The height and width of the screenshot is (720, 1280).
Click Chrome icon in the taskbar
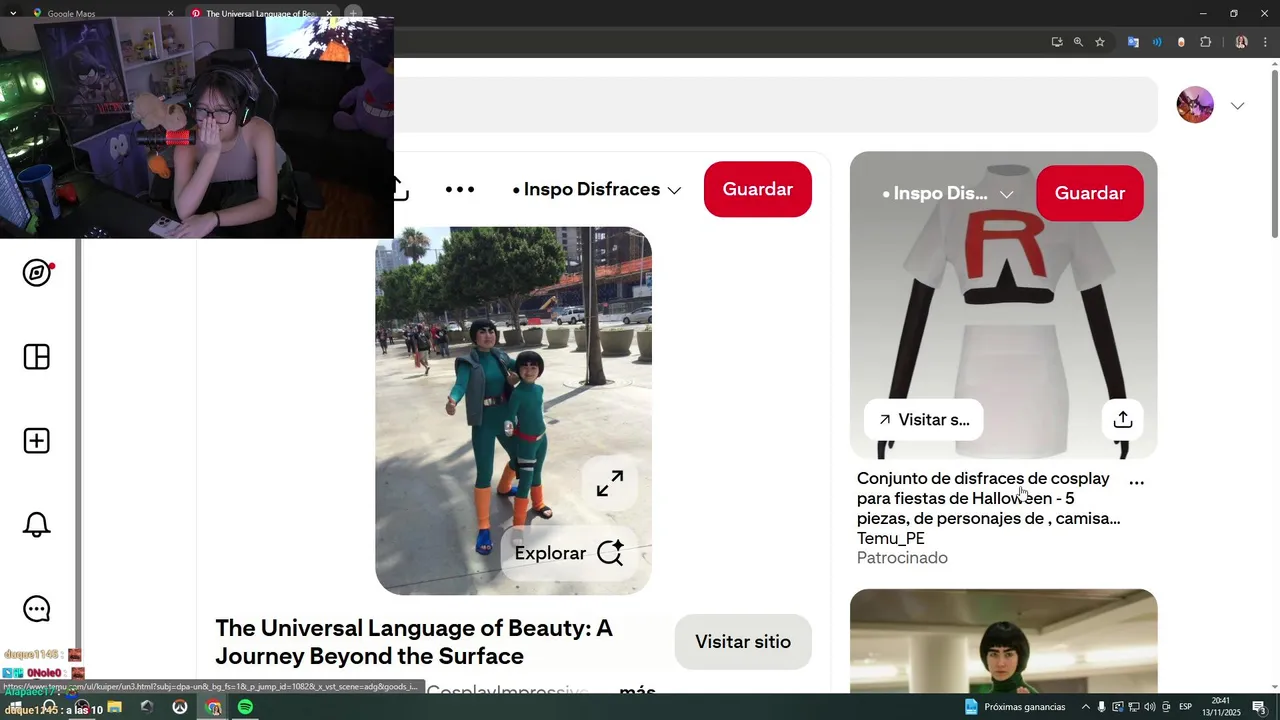[213, 707]
